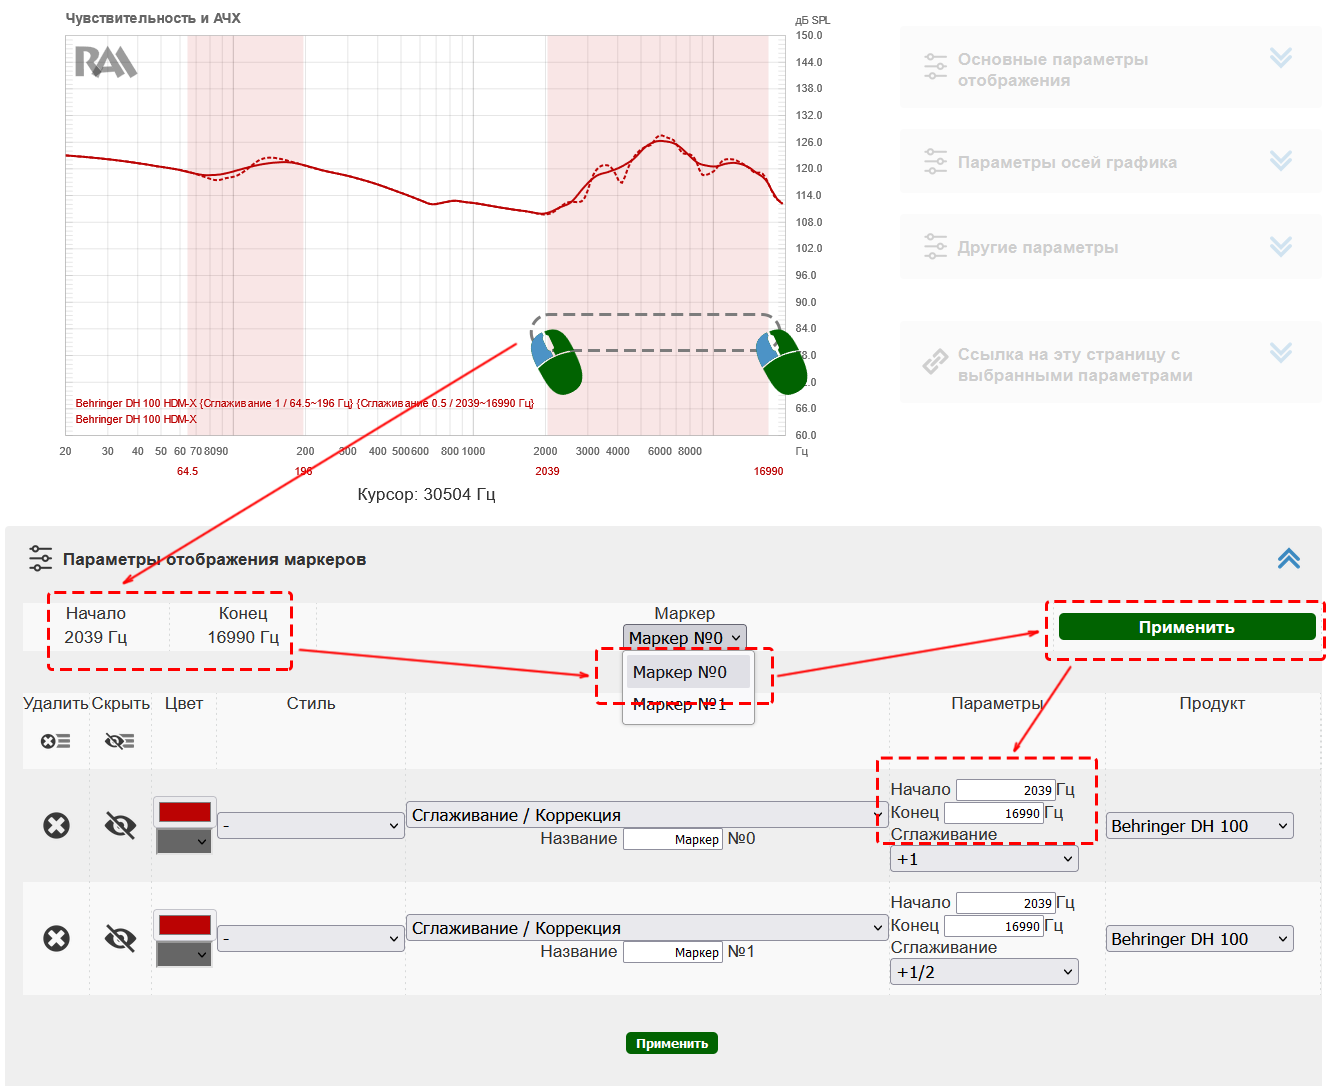Hide the Маркер №0 row via eye icon
This screenshot has height=1086, width=1330.
[x=120, y=825]
